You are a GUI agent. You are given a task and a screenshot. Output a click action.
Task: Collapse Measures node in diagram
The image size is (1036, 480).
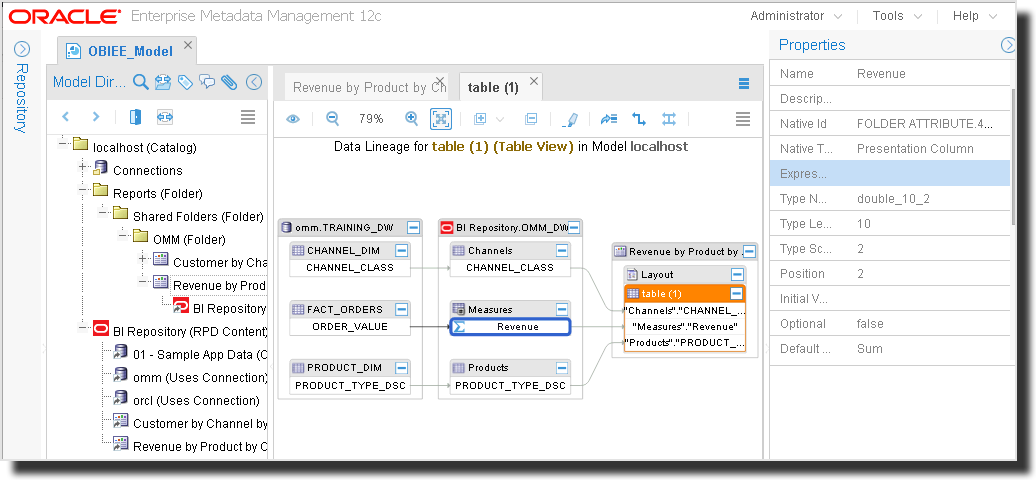coord(562,309)
